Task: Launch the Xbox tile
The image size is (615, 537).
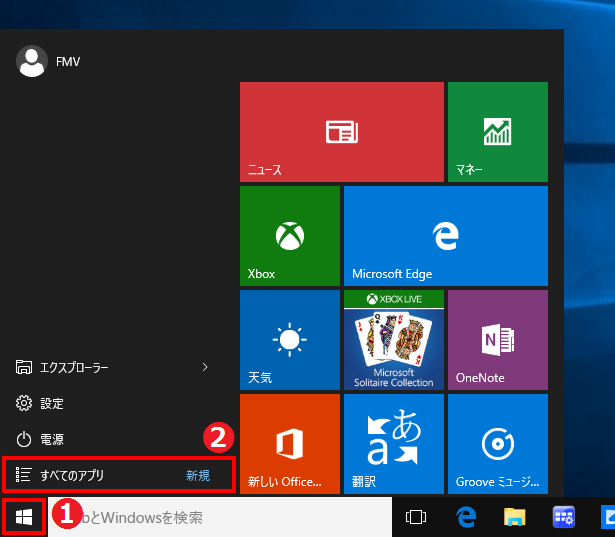Action: coord(290,236)
